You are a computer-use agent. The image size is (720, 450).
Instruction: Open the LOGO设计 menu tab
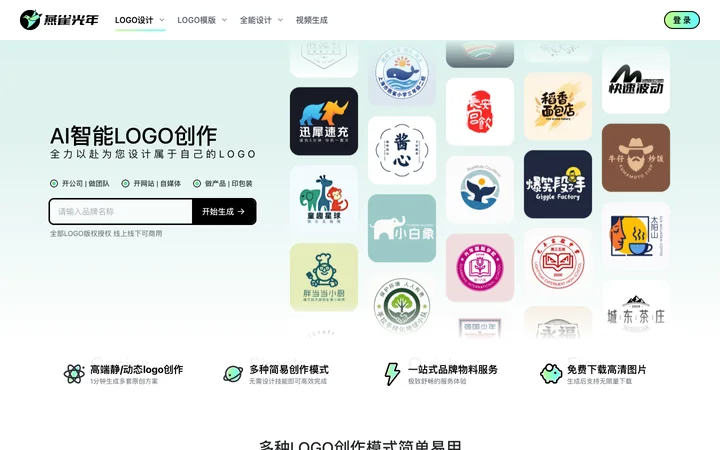point(134,20)
